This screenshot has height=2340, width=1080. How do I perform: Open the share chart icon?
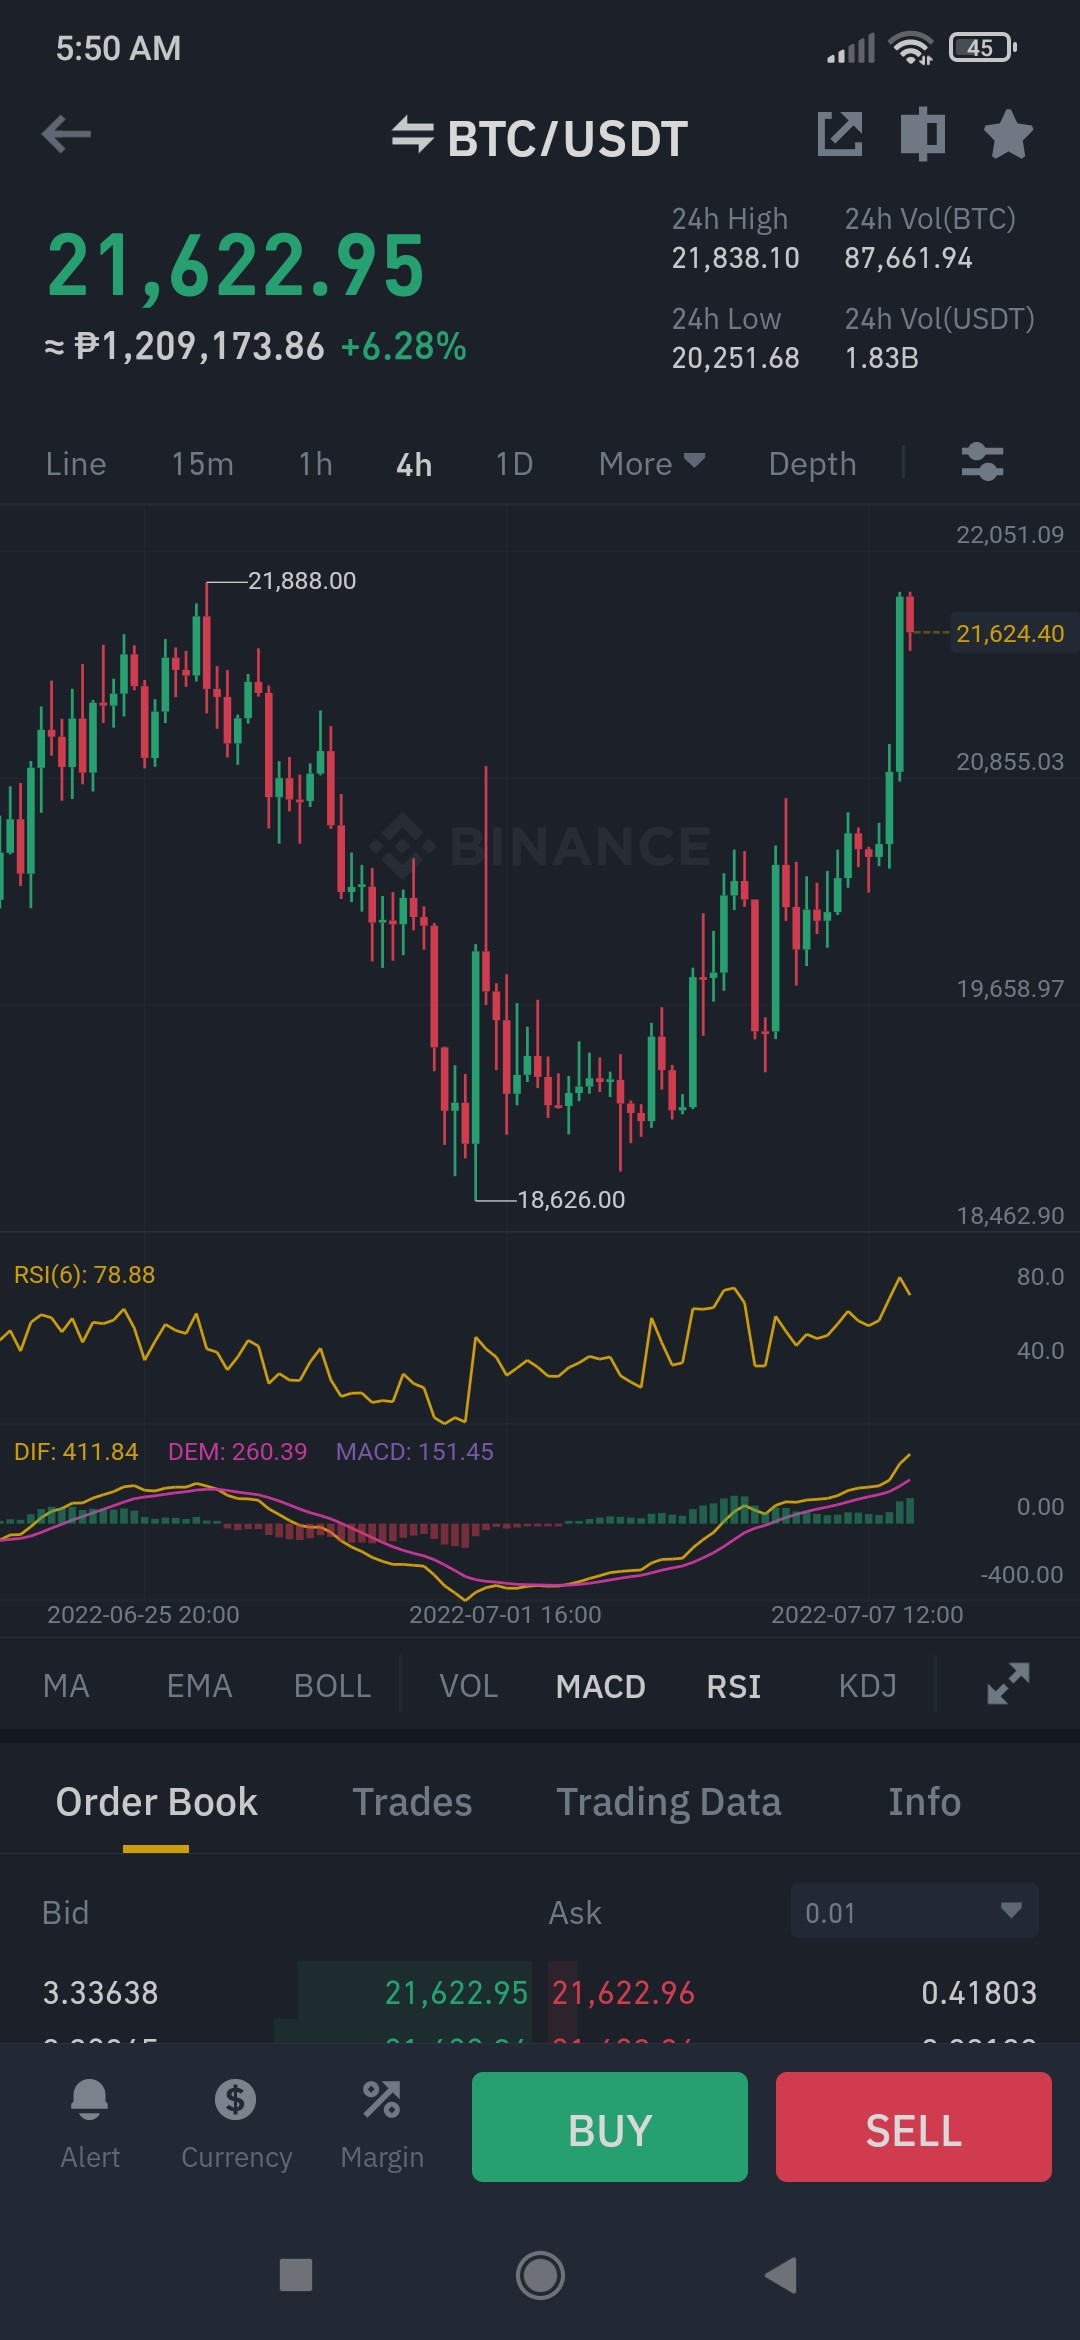tap(840, 134)
